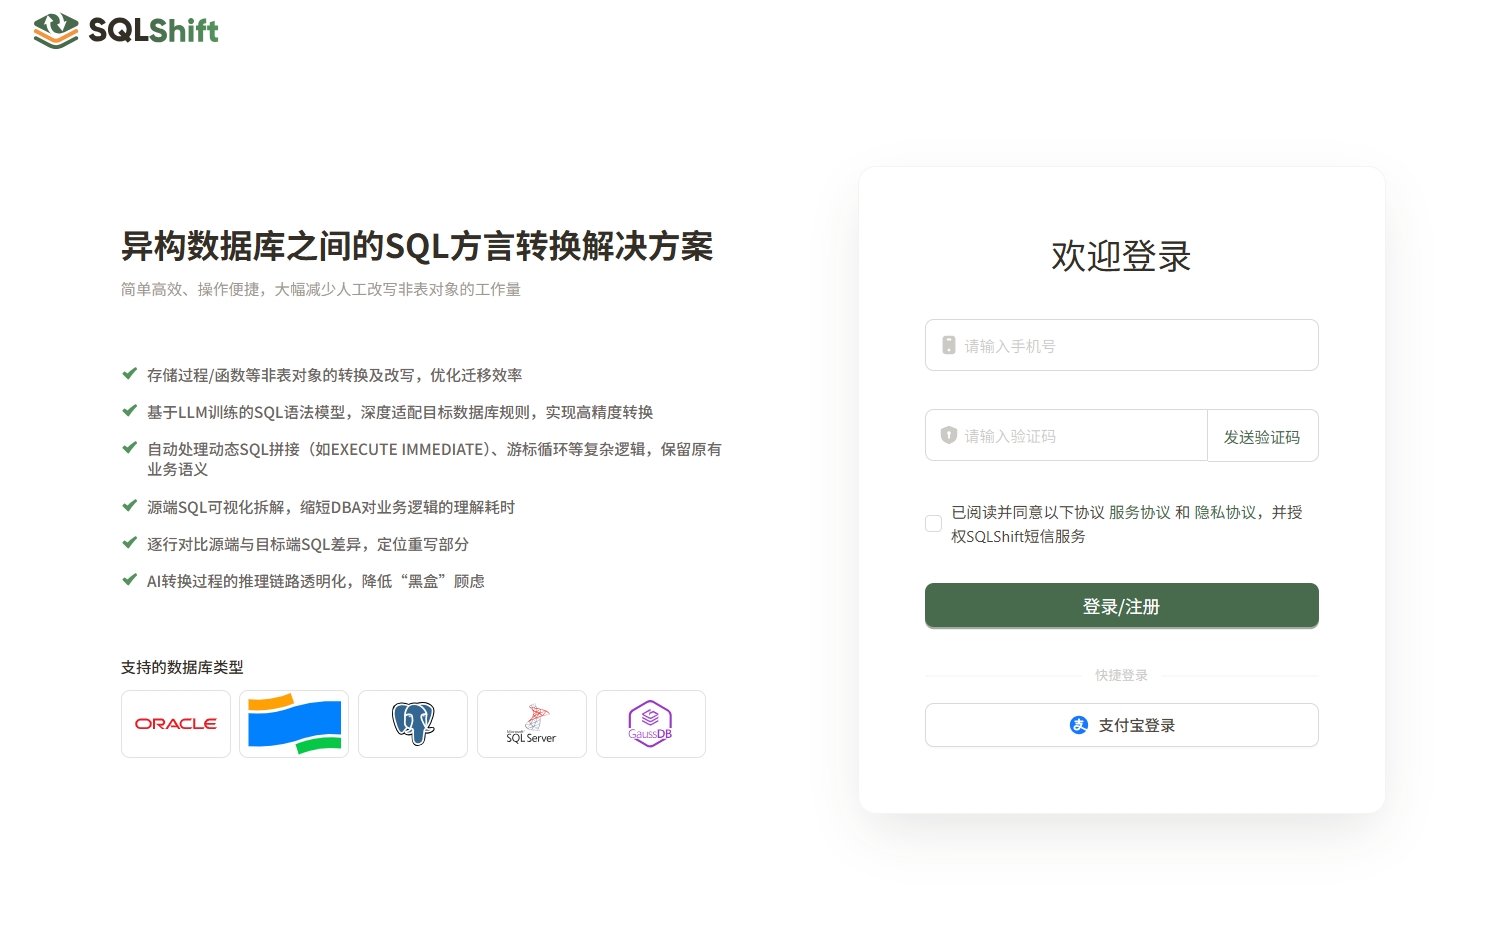Click the blue and yellow wave database logo
The image size is (1505, 936).
point(294,724)
